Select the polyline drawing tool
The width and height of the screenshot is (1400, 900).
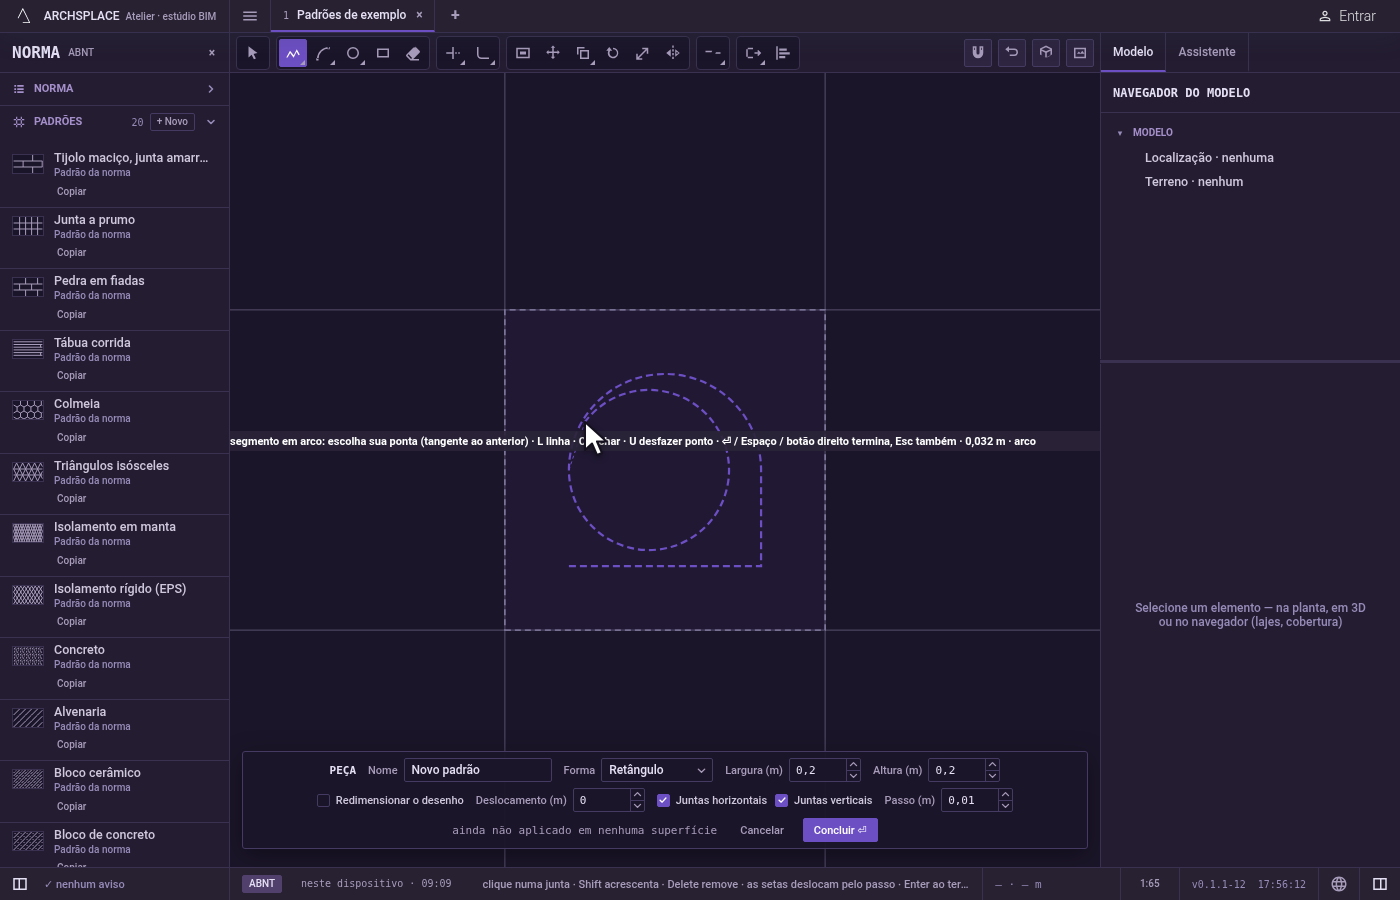point(292,53)
